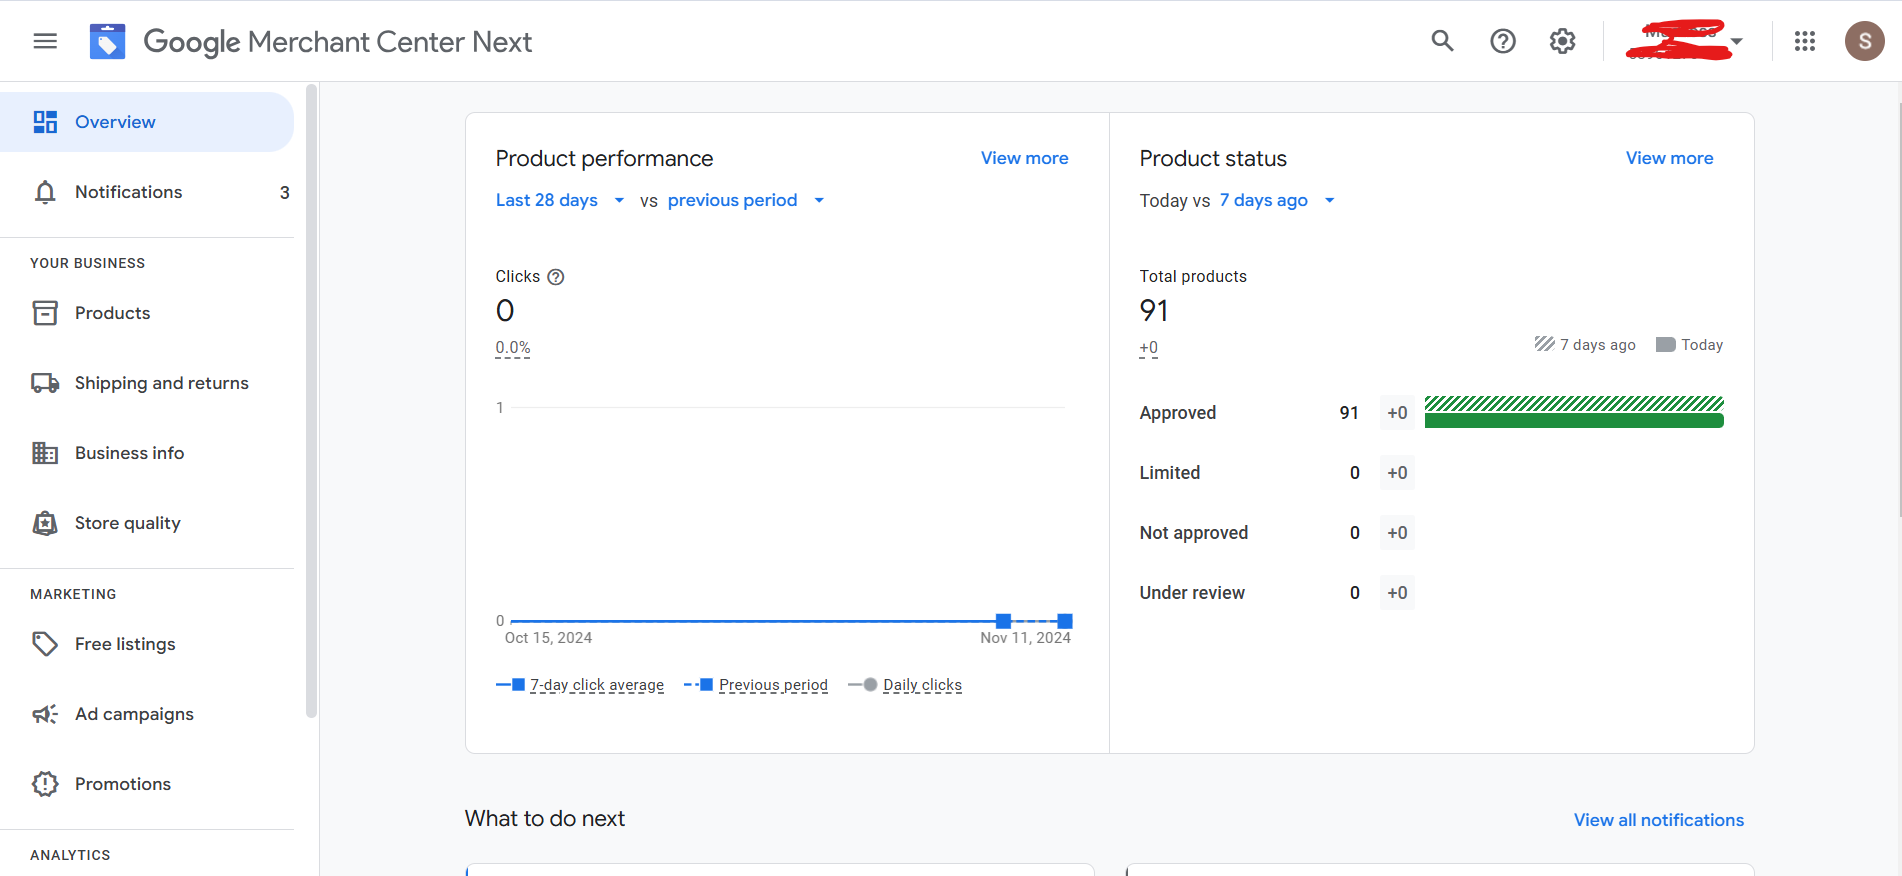Expand the 7 days ago dropdown
Screen dimensions: 1902x876
1277,200
